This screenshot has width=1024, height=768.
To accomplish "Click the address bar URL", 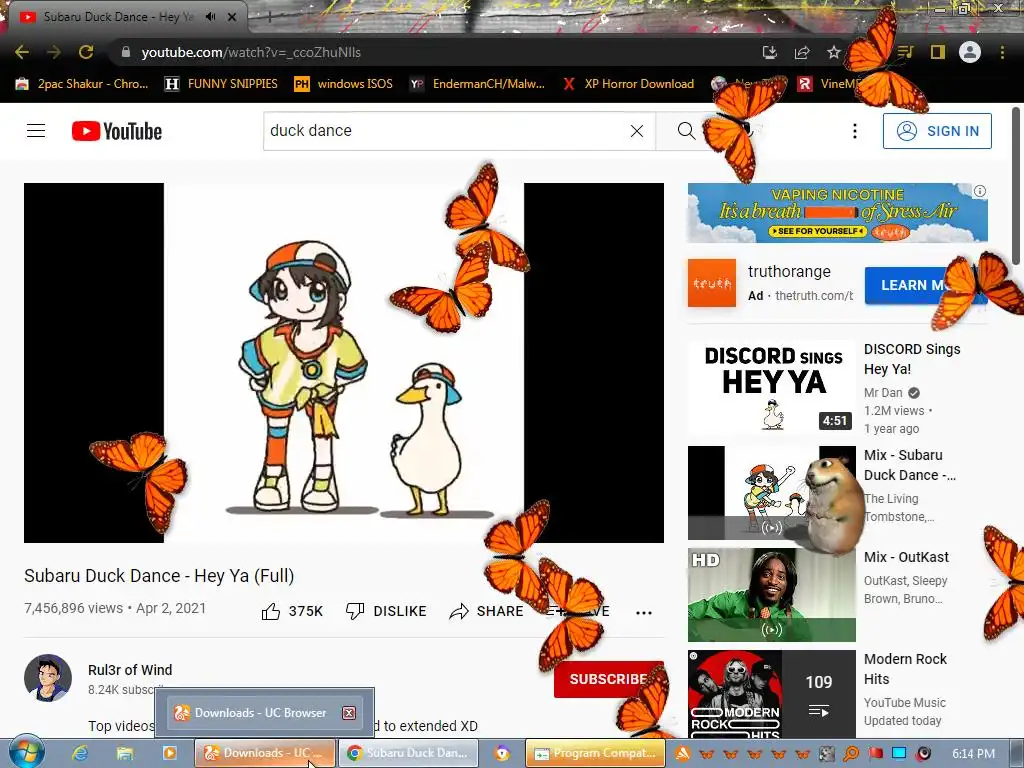I will 251,52.
